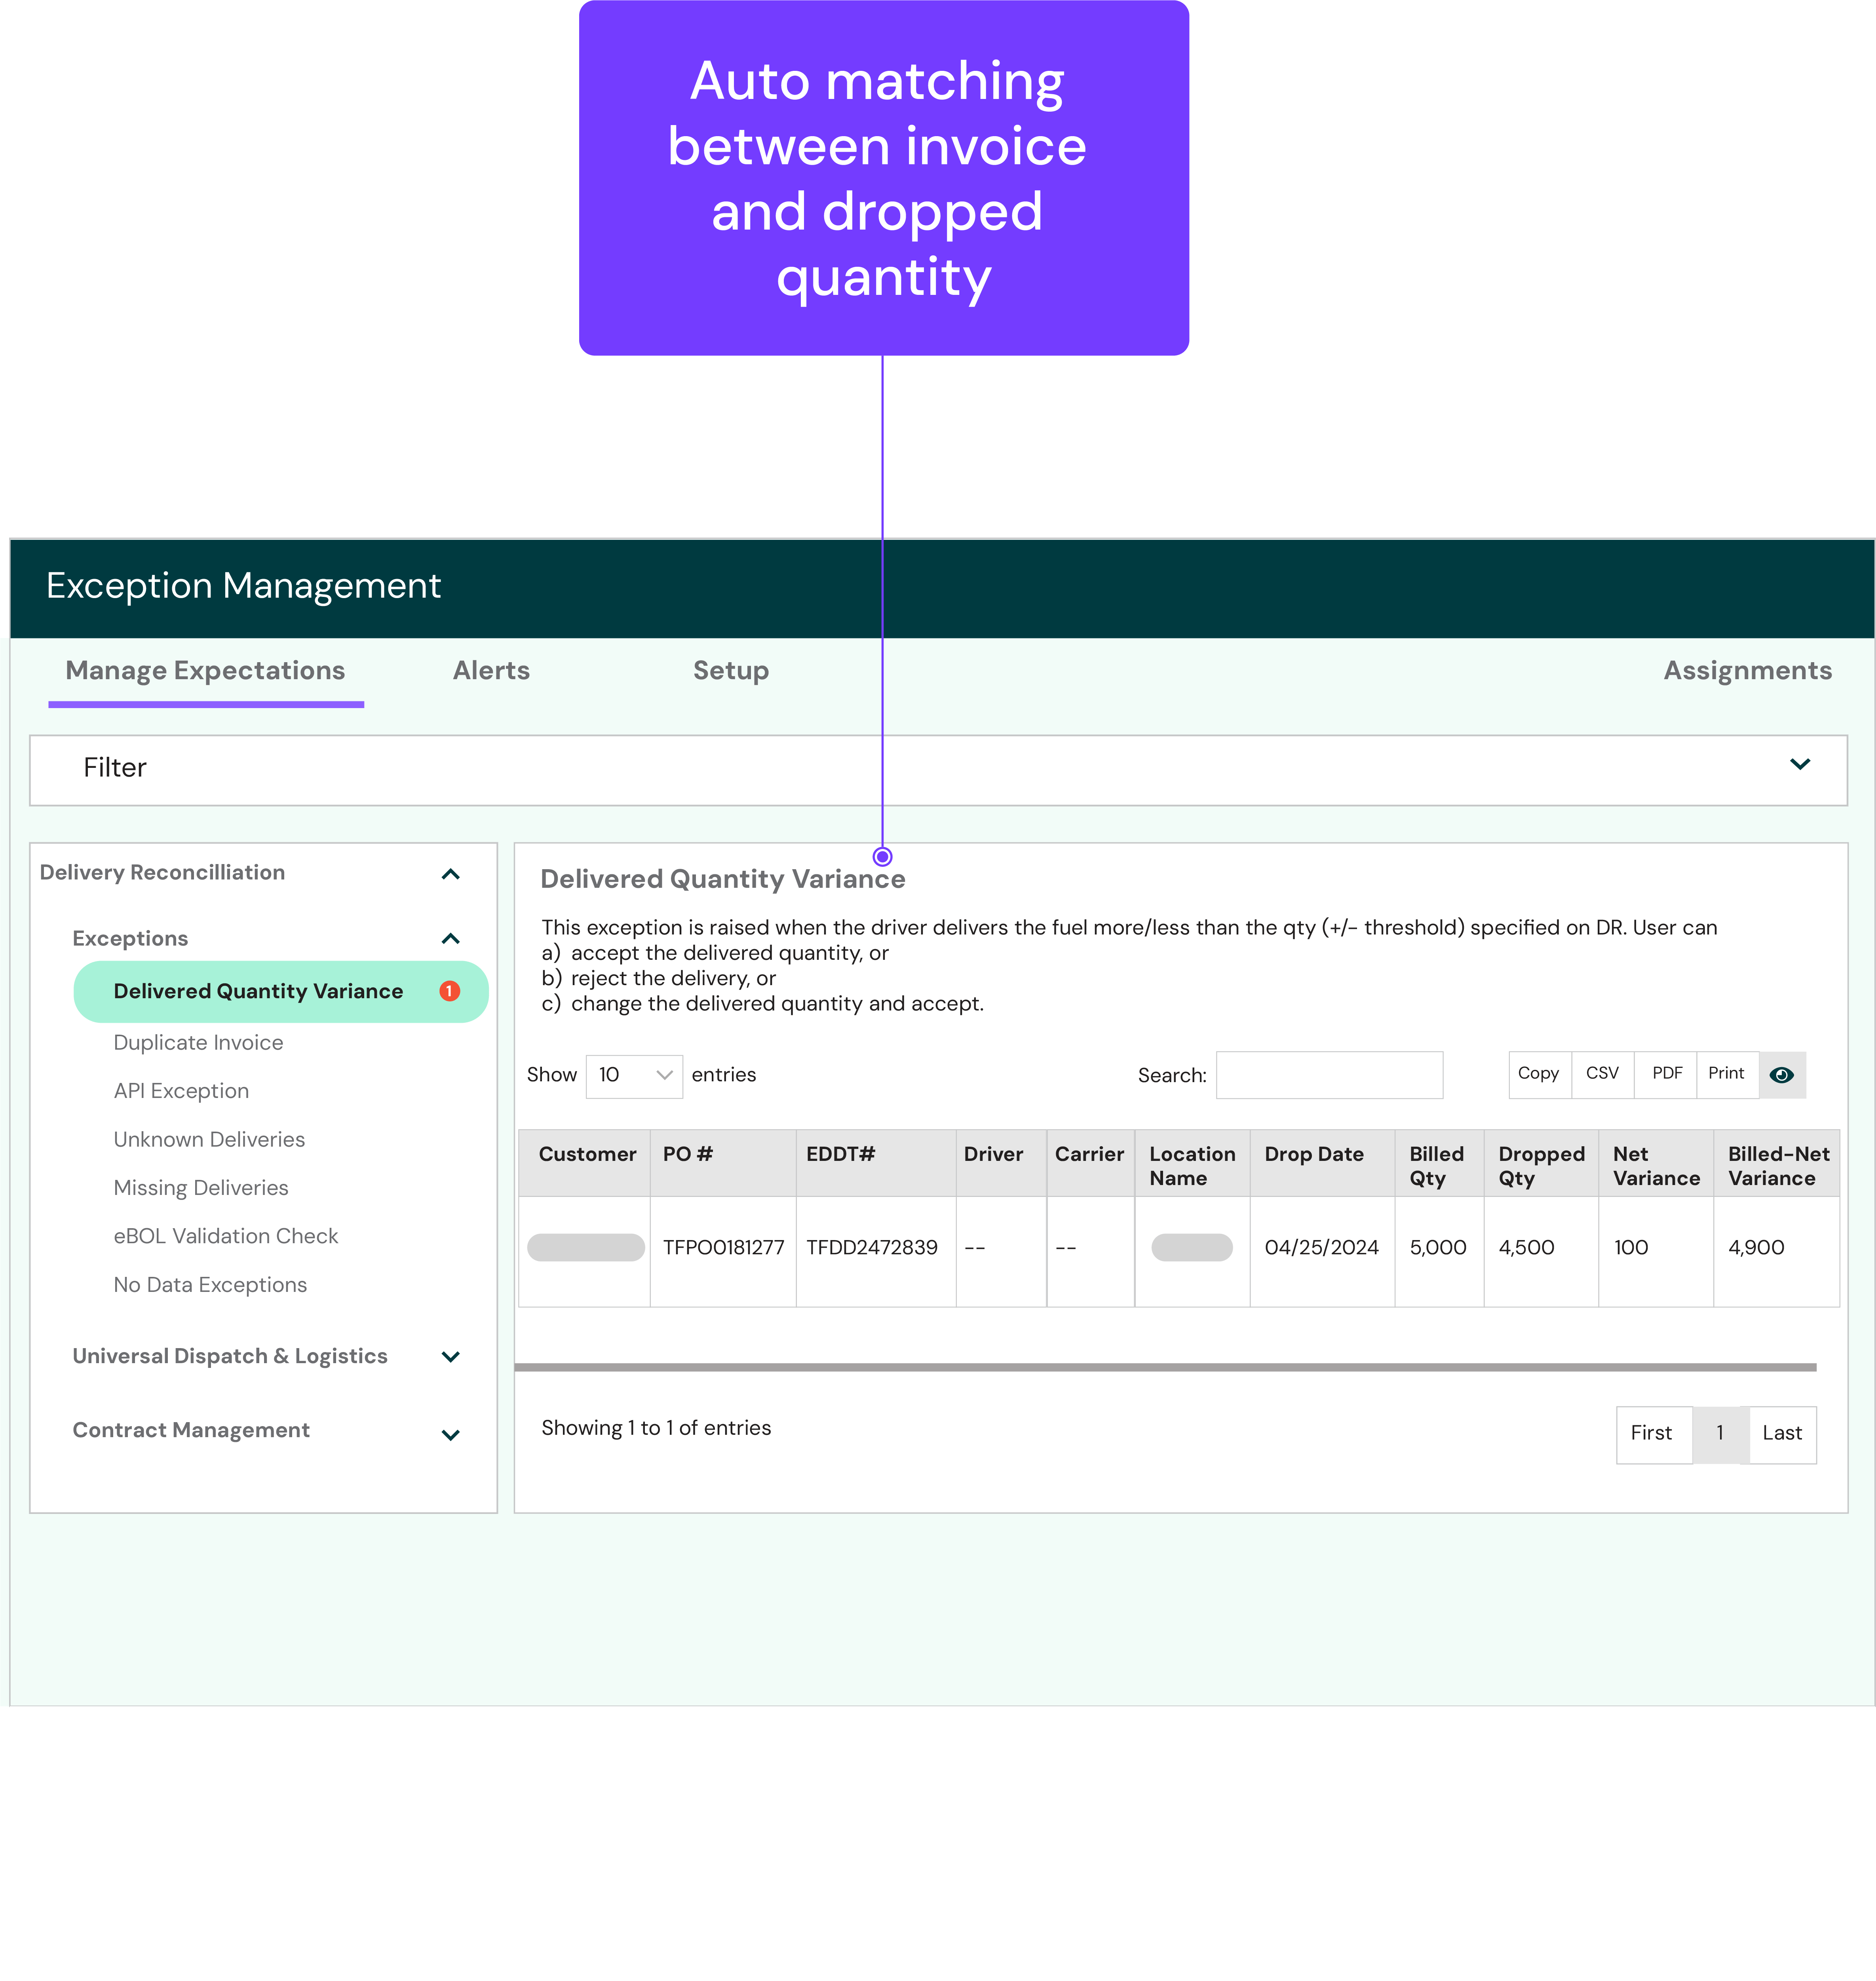Click the table horizontal scrollbar

1165,1367
